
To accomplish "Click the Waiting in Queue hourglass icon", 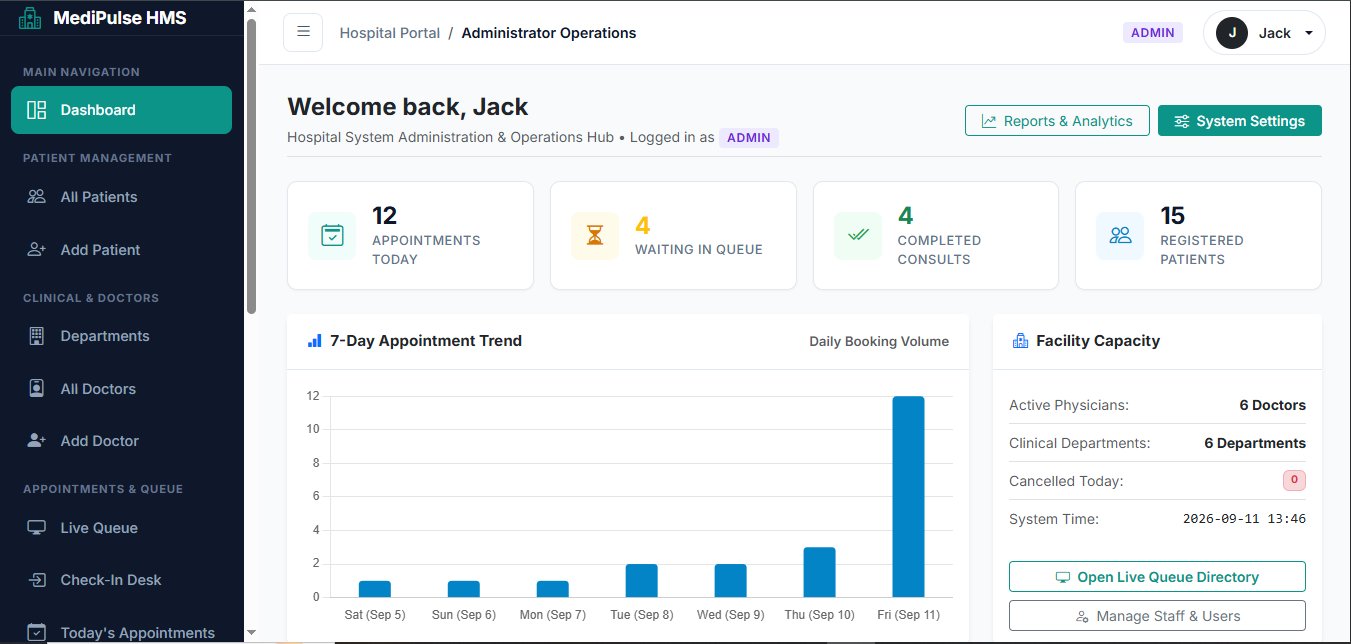I will point(595,235).
